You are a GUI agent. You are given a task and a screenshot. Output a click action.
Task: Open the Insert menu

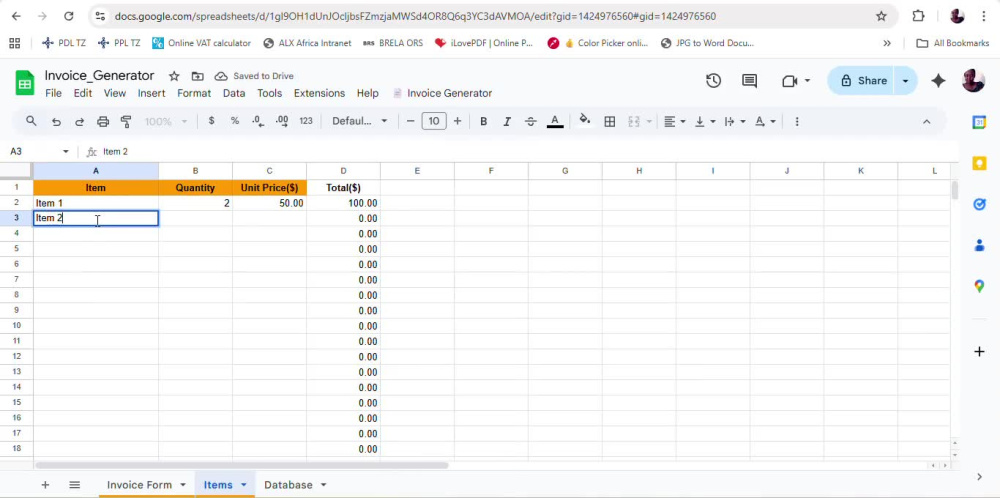[x=151, y=93]
